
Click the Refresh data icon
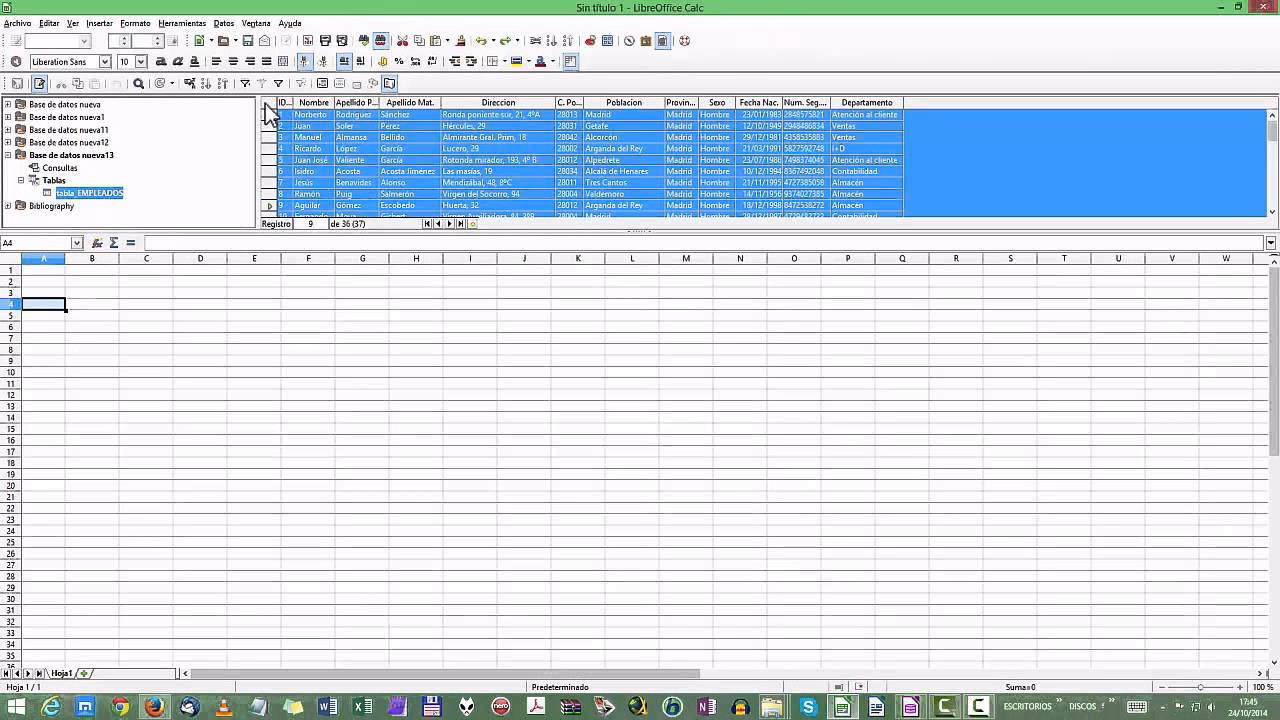160,84
